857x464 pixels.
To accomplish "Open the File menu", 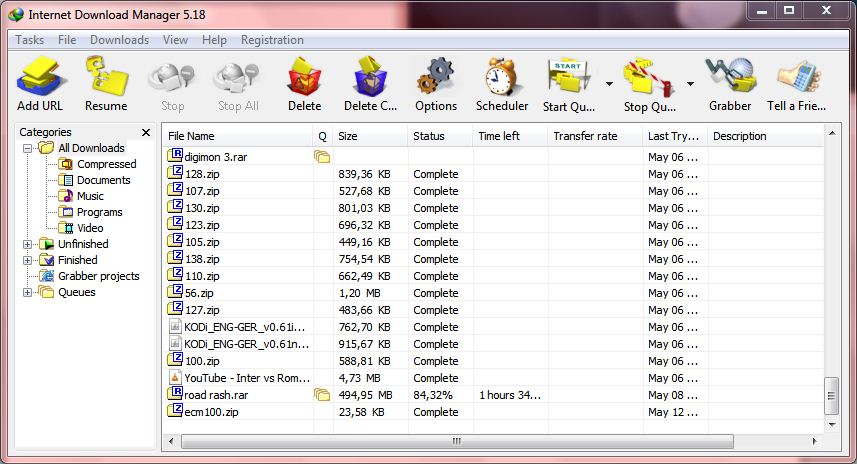I will pyautogui.click(x=67, y=40).
